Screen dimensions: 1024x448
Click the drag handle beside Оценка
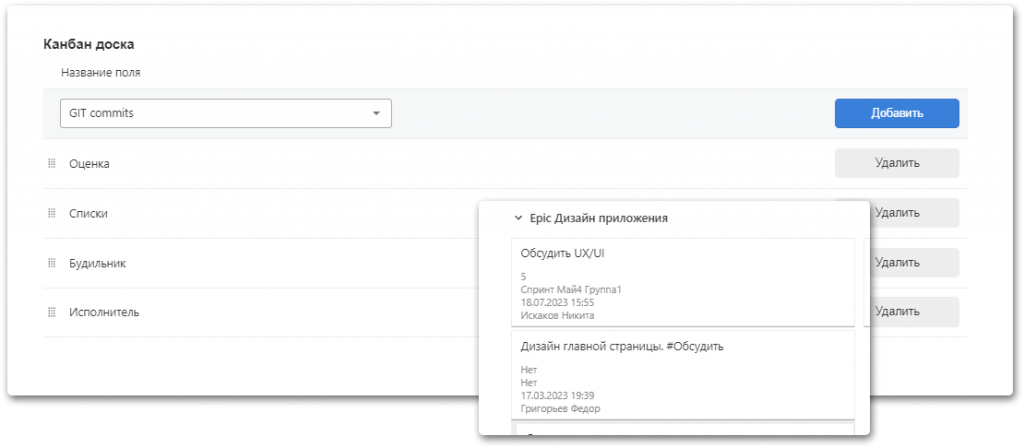(52, 163)
